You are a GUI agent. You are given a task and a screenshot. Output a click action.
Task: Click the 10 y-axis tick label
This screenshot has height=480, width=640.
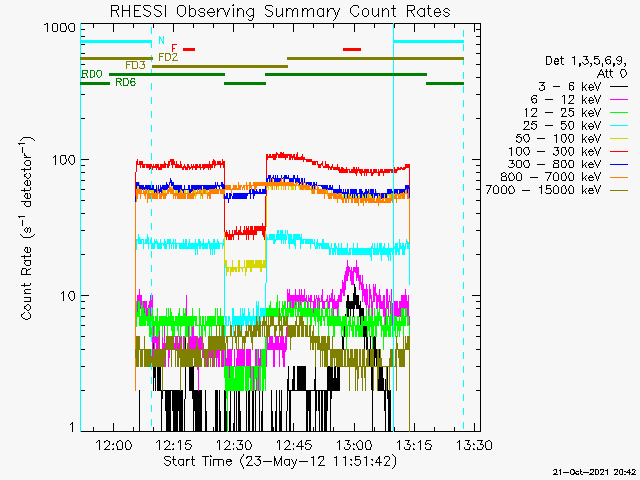68,296
